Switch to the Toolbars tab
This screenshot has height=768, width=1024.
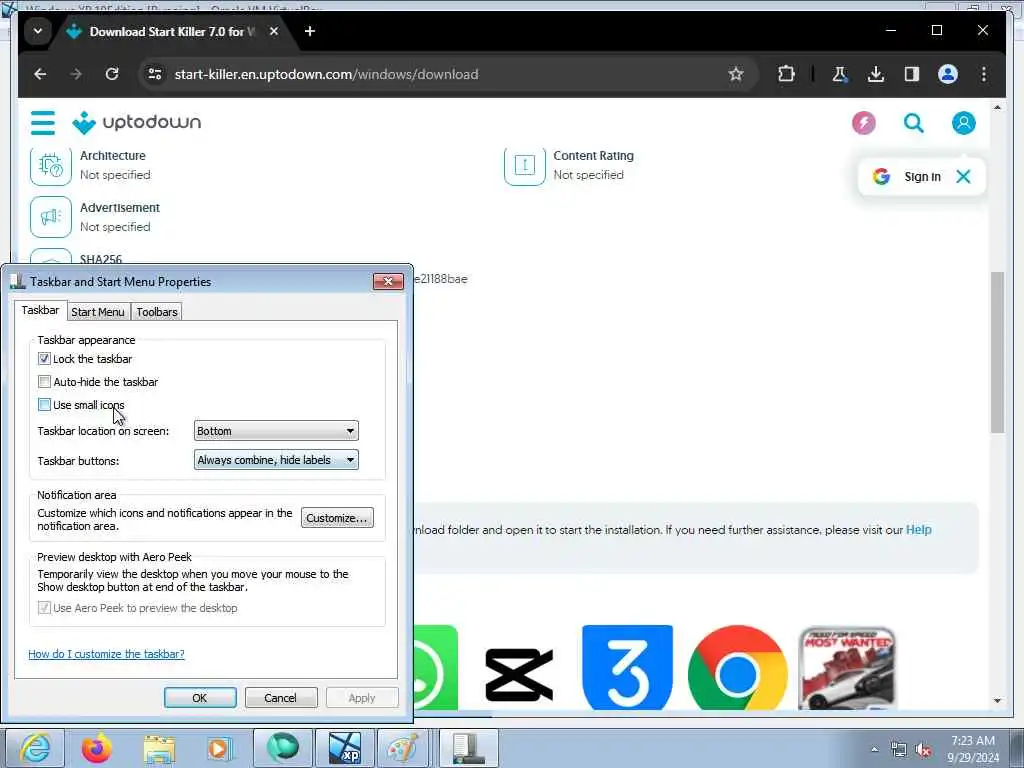(x=157, y=312)
